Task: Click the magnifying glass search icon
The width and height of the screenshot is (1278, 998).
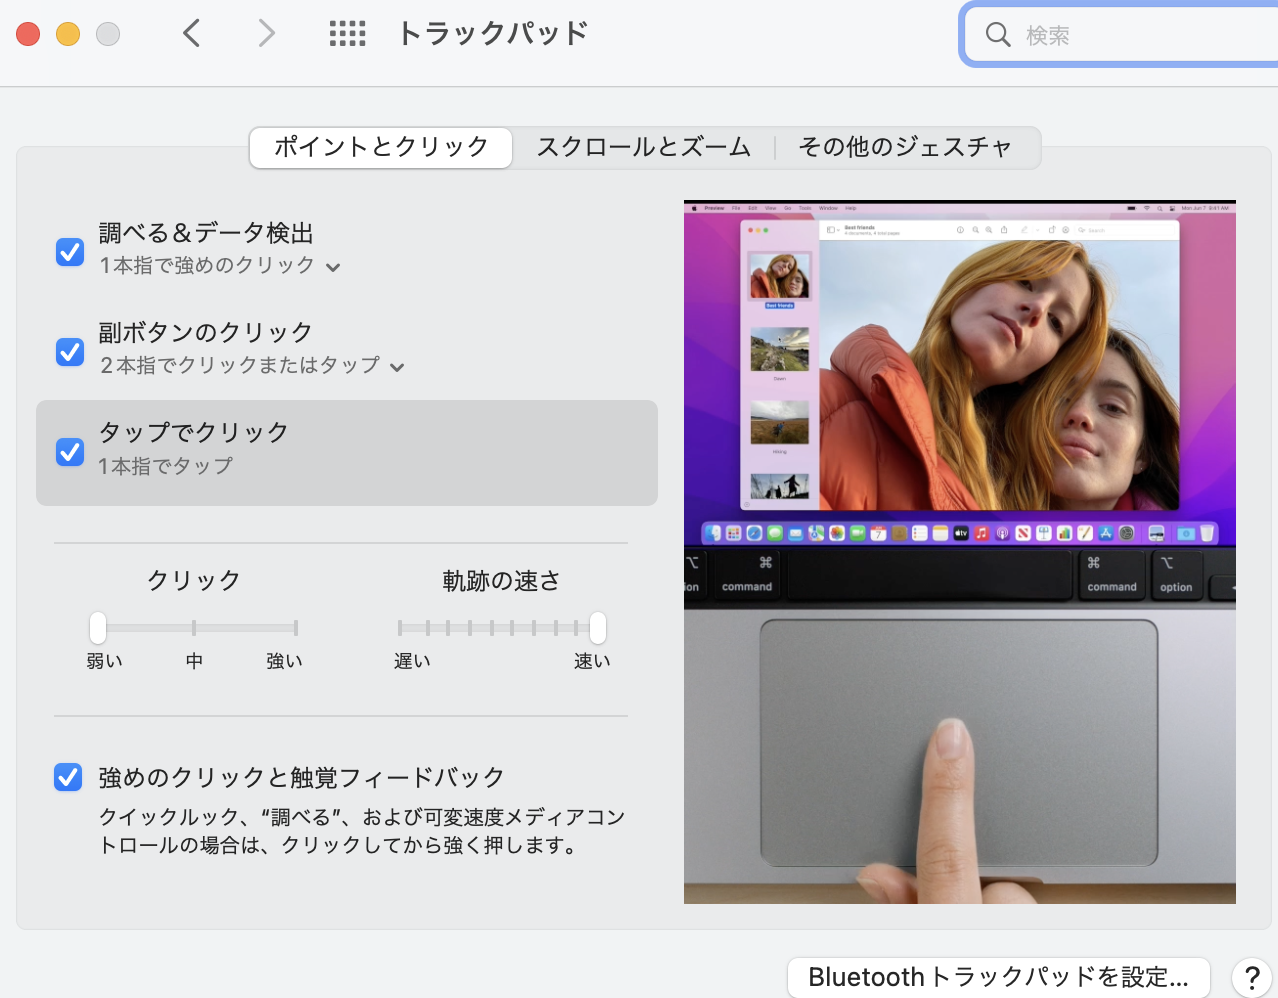Action: click(997, 34)
